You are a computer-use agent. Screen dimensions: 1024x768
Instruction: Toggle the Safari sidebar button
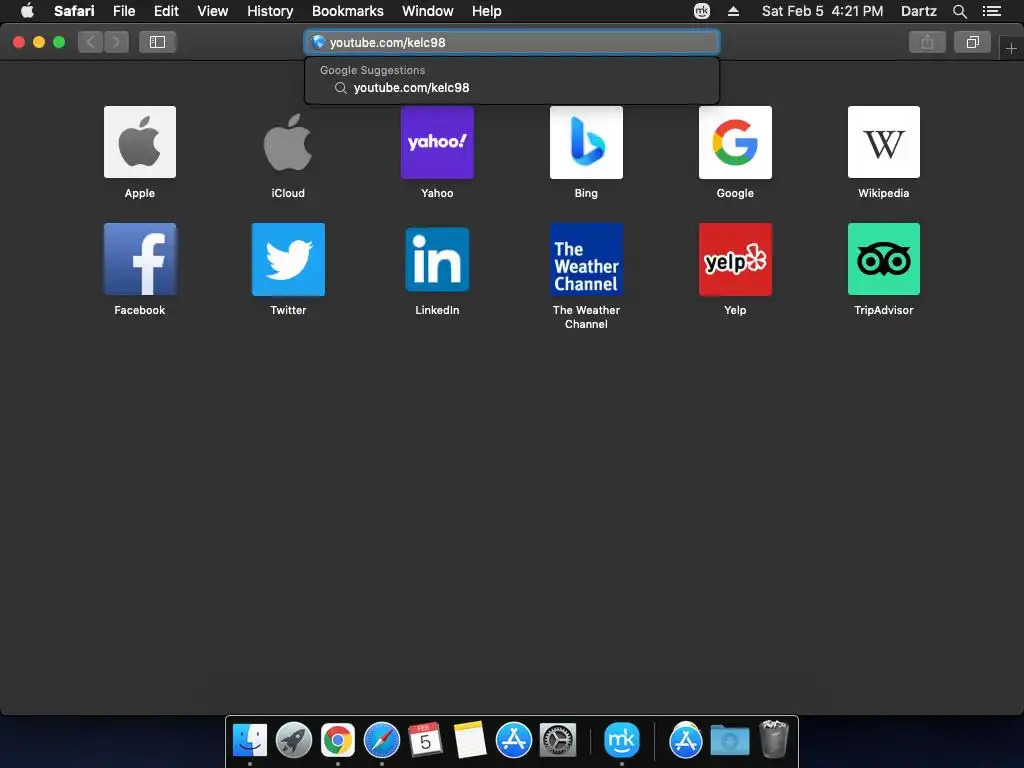157,42
